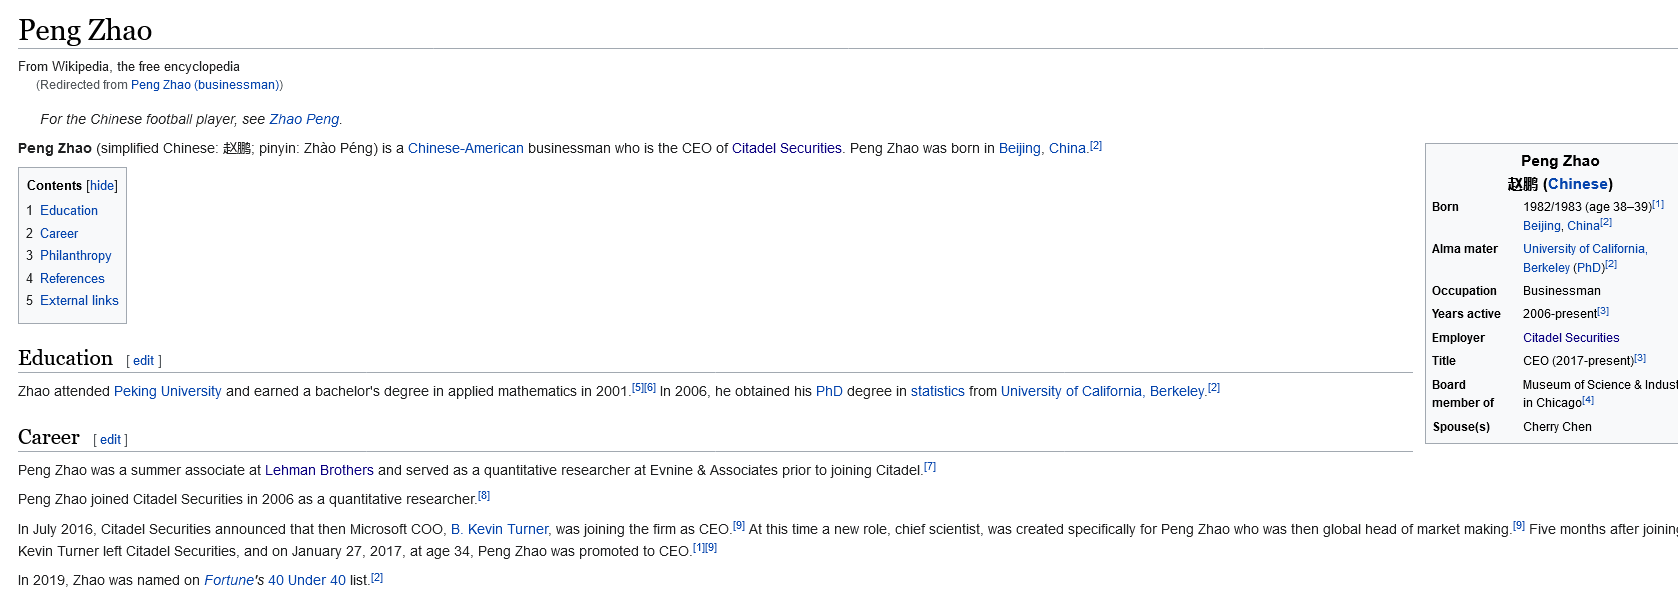Click the 'Employer' label in infobox
The image size is (1678, 615).
(x=1458, y=338)
